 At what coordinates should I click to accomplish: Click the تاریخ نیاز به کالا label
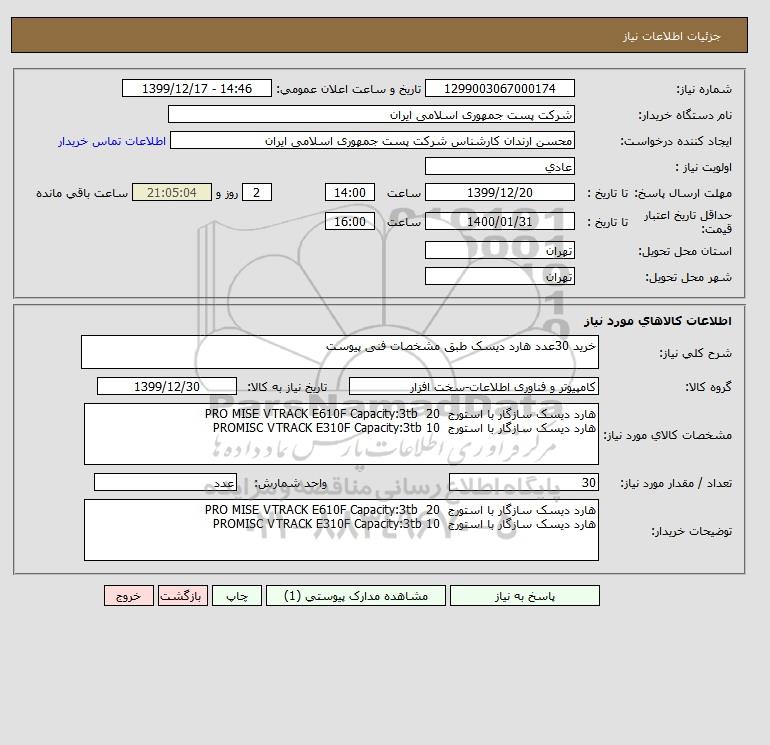[287, 387]
